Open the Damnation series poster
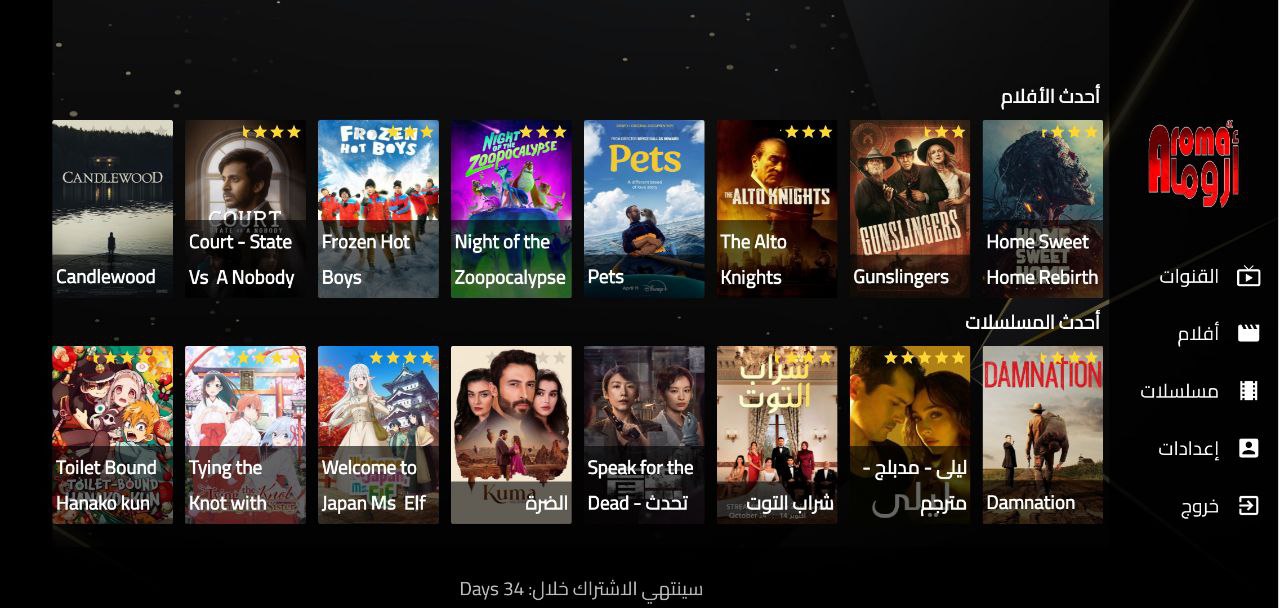1280x608 pixels. pos(1043,435)
